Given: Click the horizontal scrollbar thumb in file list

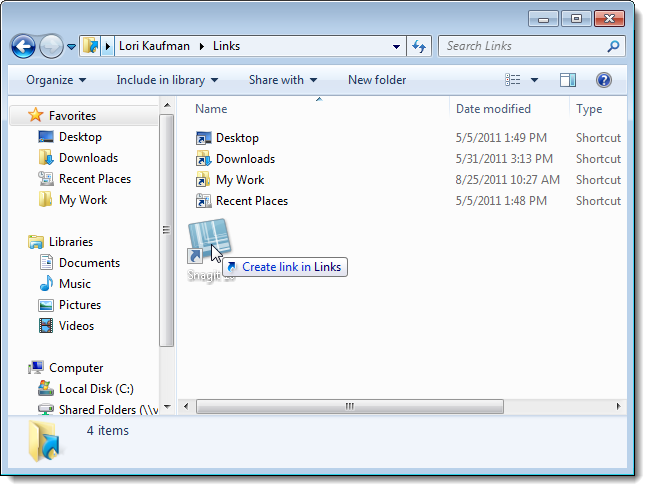Looking at the screenshot, I should coord(350,406).
